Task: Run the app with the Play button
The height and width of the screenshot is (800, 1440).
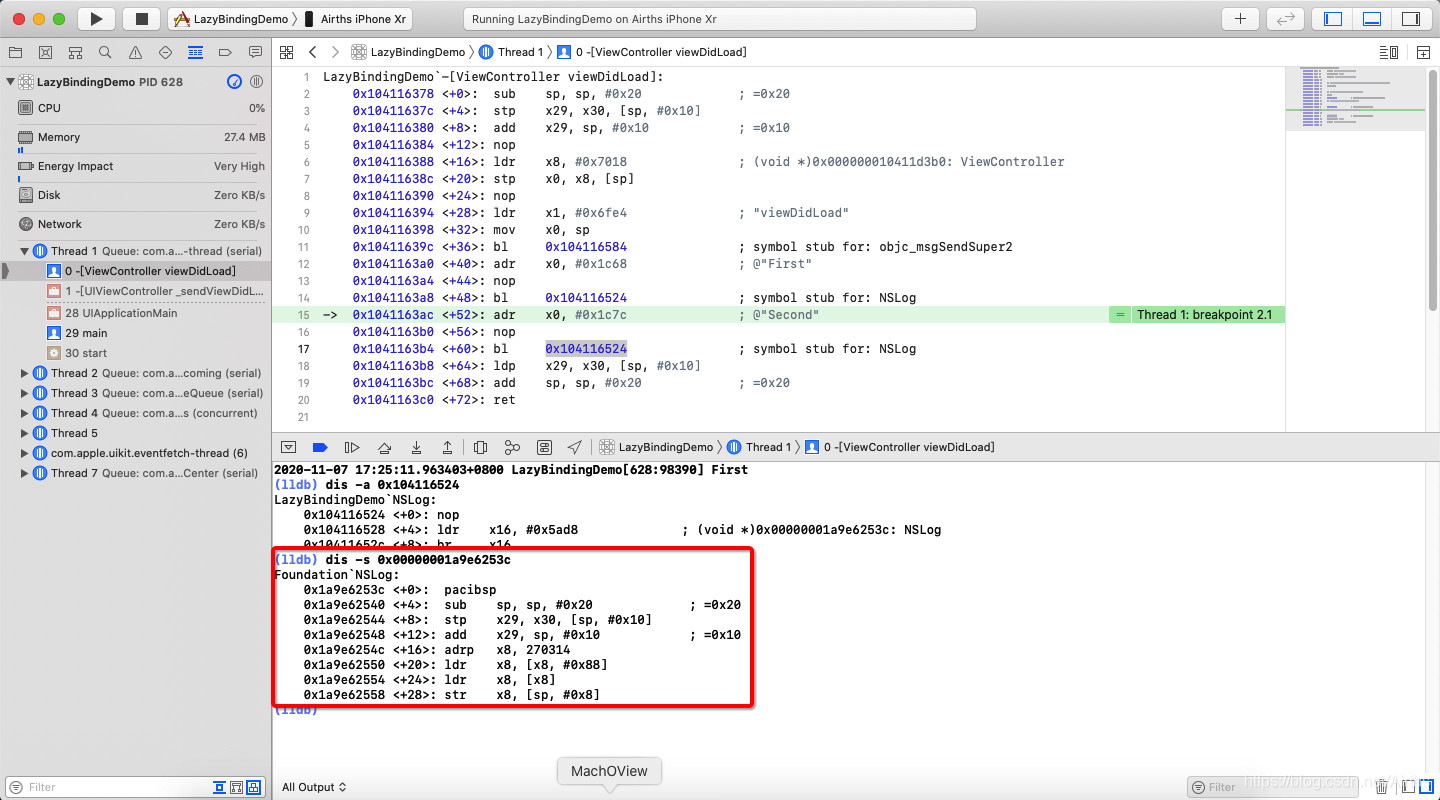Action: (x=96, y=19)
